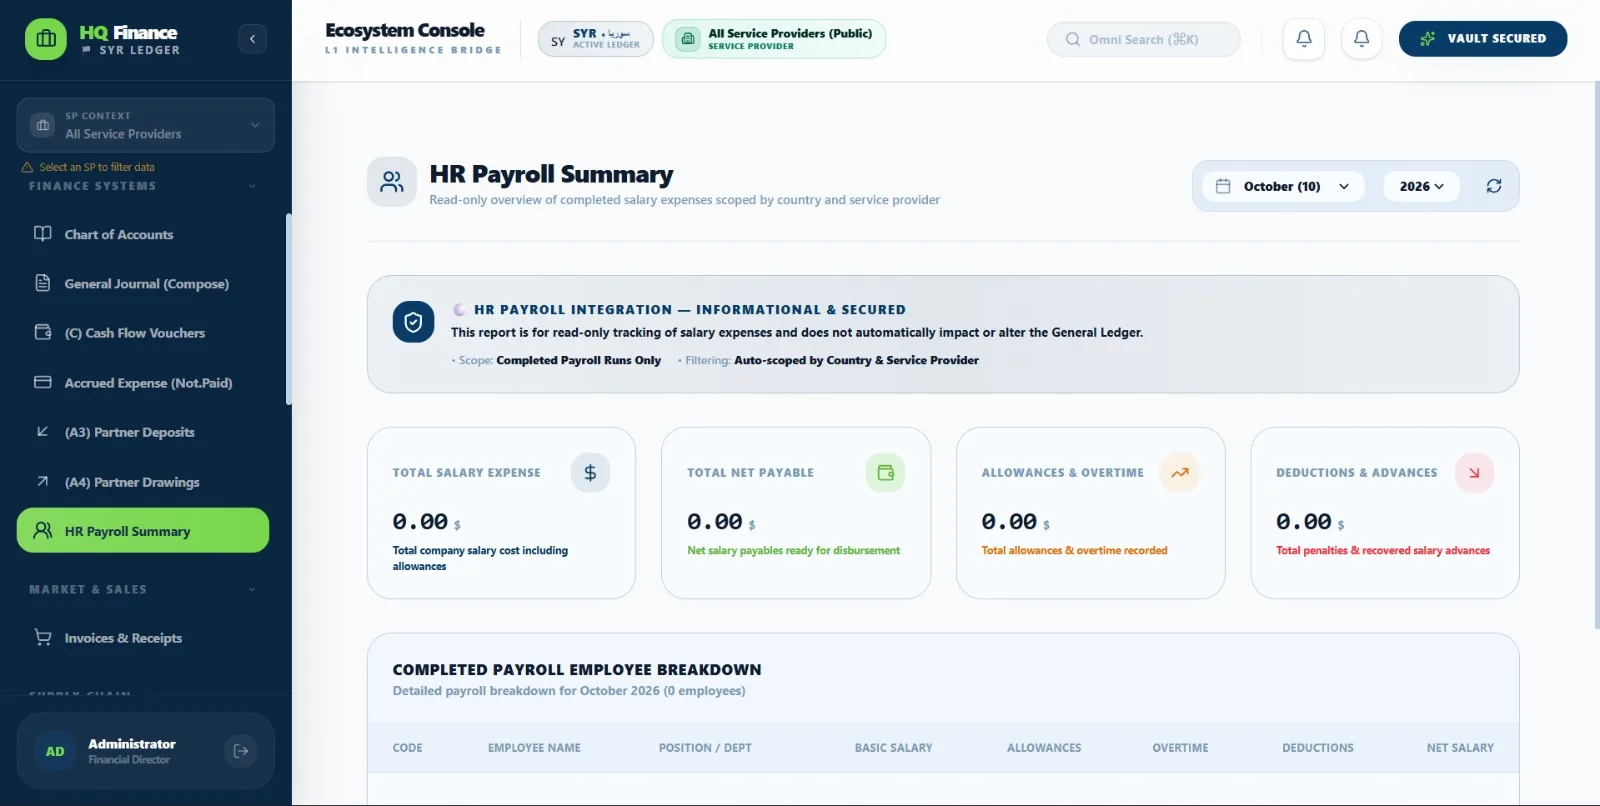Image resolution: width=1600 pixels, height=806 pixels.
Task: Click the AD avatar badge
Action: [x=55, y=751]
